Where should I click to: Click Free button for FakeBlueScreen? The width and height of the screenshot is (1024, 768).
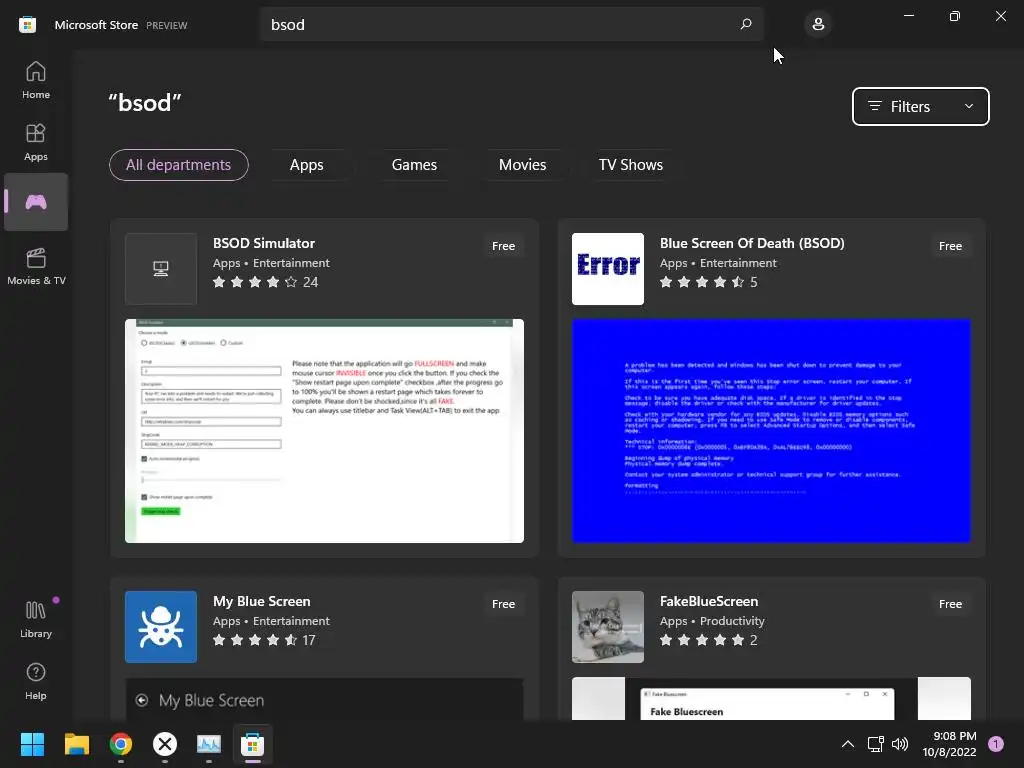(x=950, y=604)
